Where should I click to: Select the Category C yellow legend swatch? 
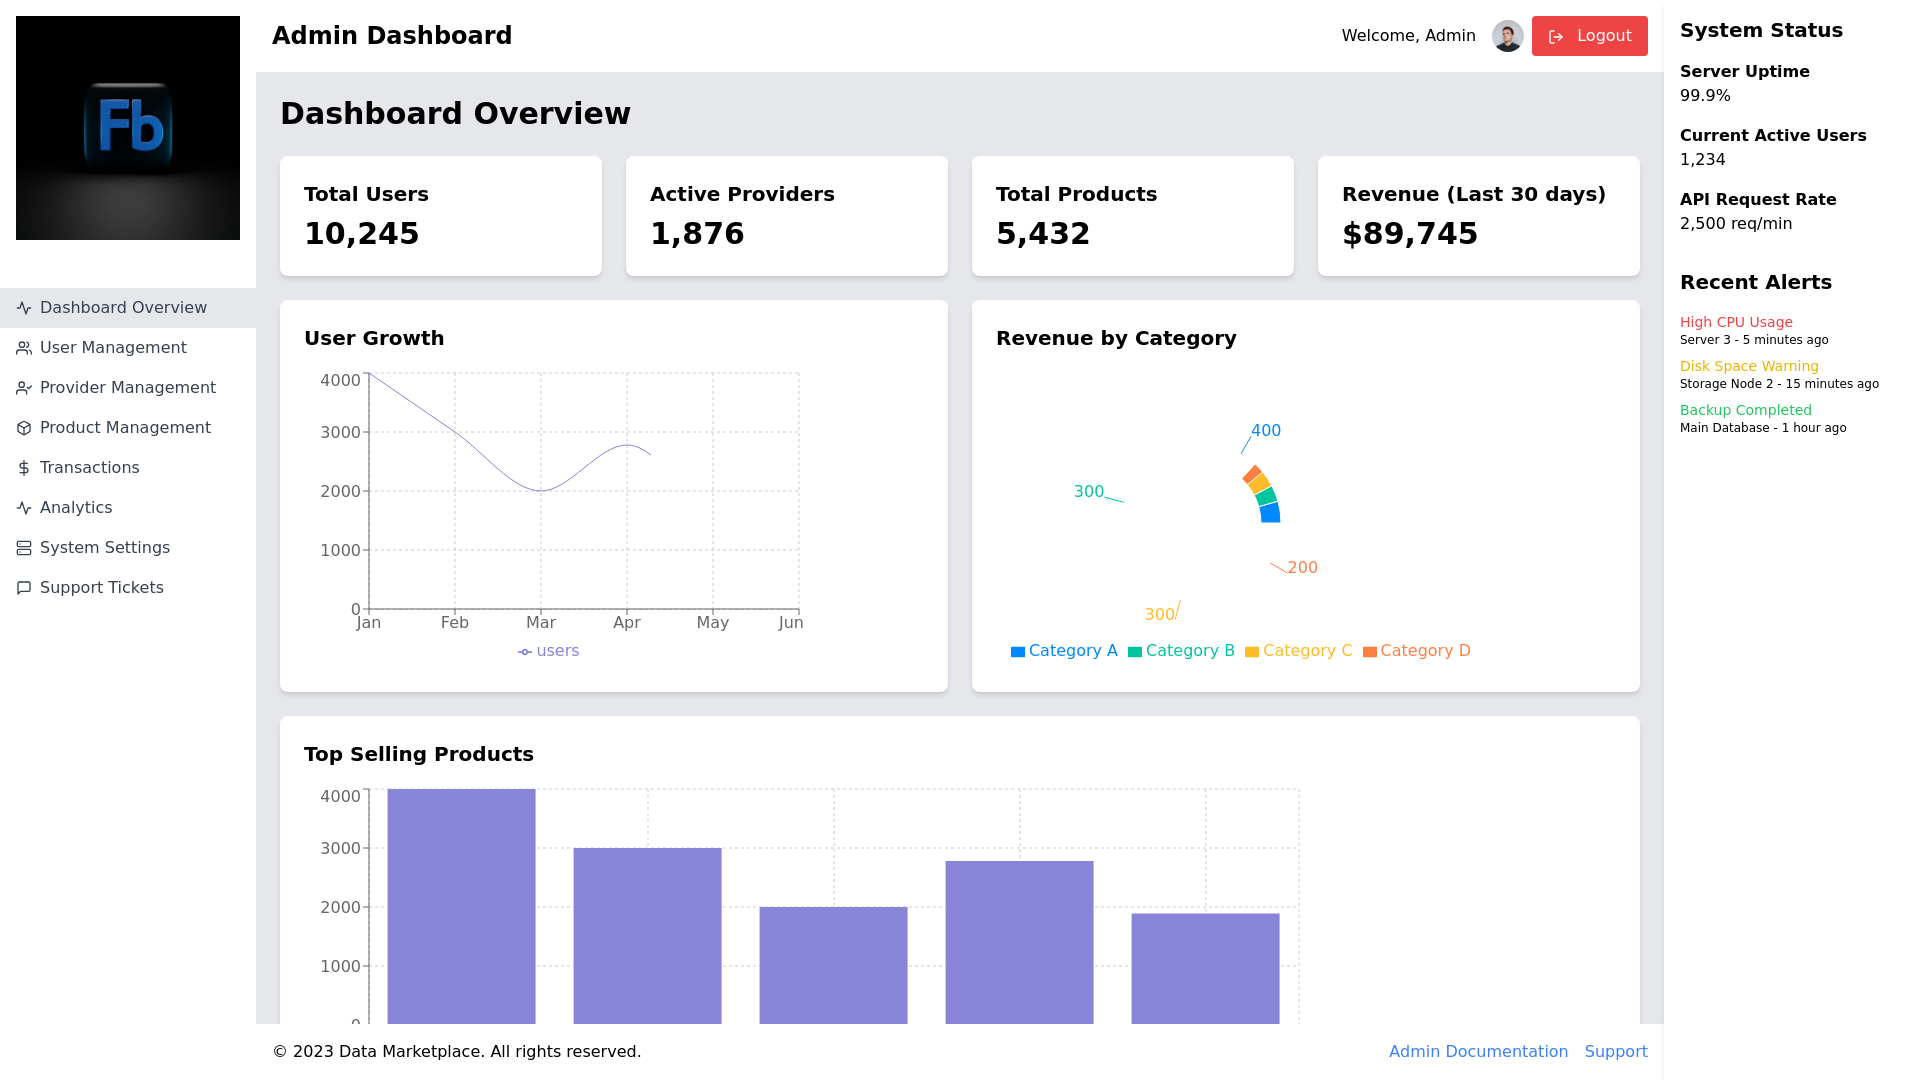(1252, 652)
